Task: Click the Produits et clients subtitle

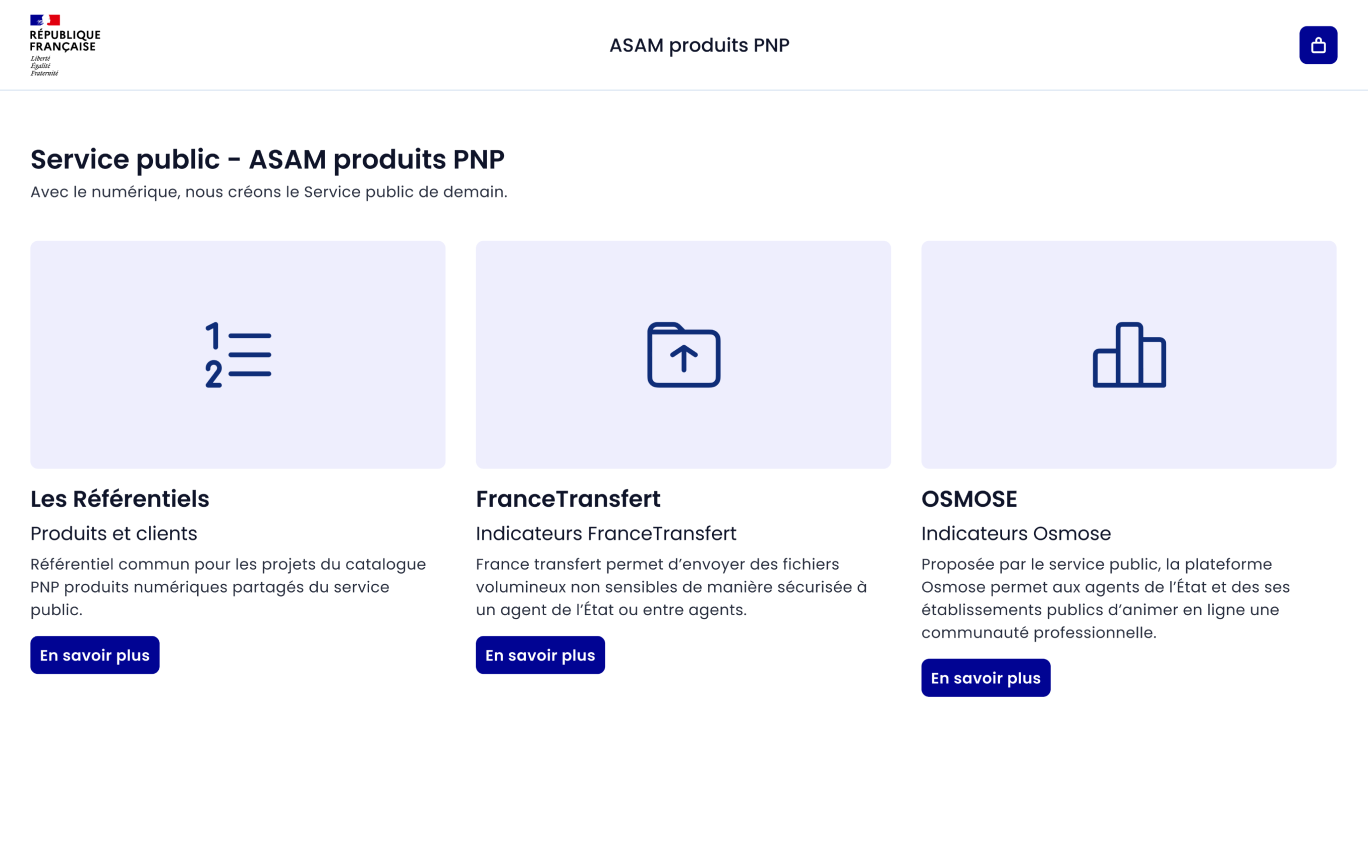Action: [x=114, y=533]
